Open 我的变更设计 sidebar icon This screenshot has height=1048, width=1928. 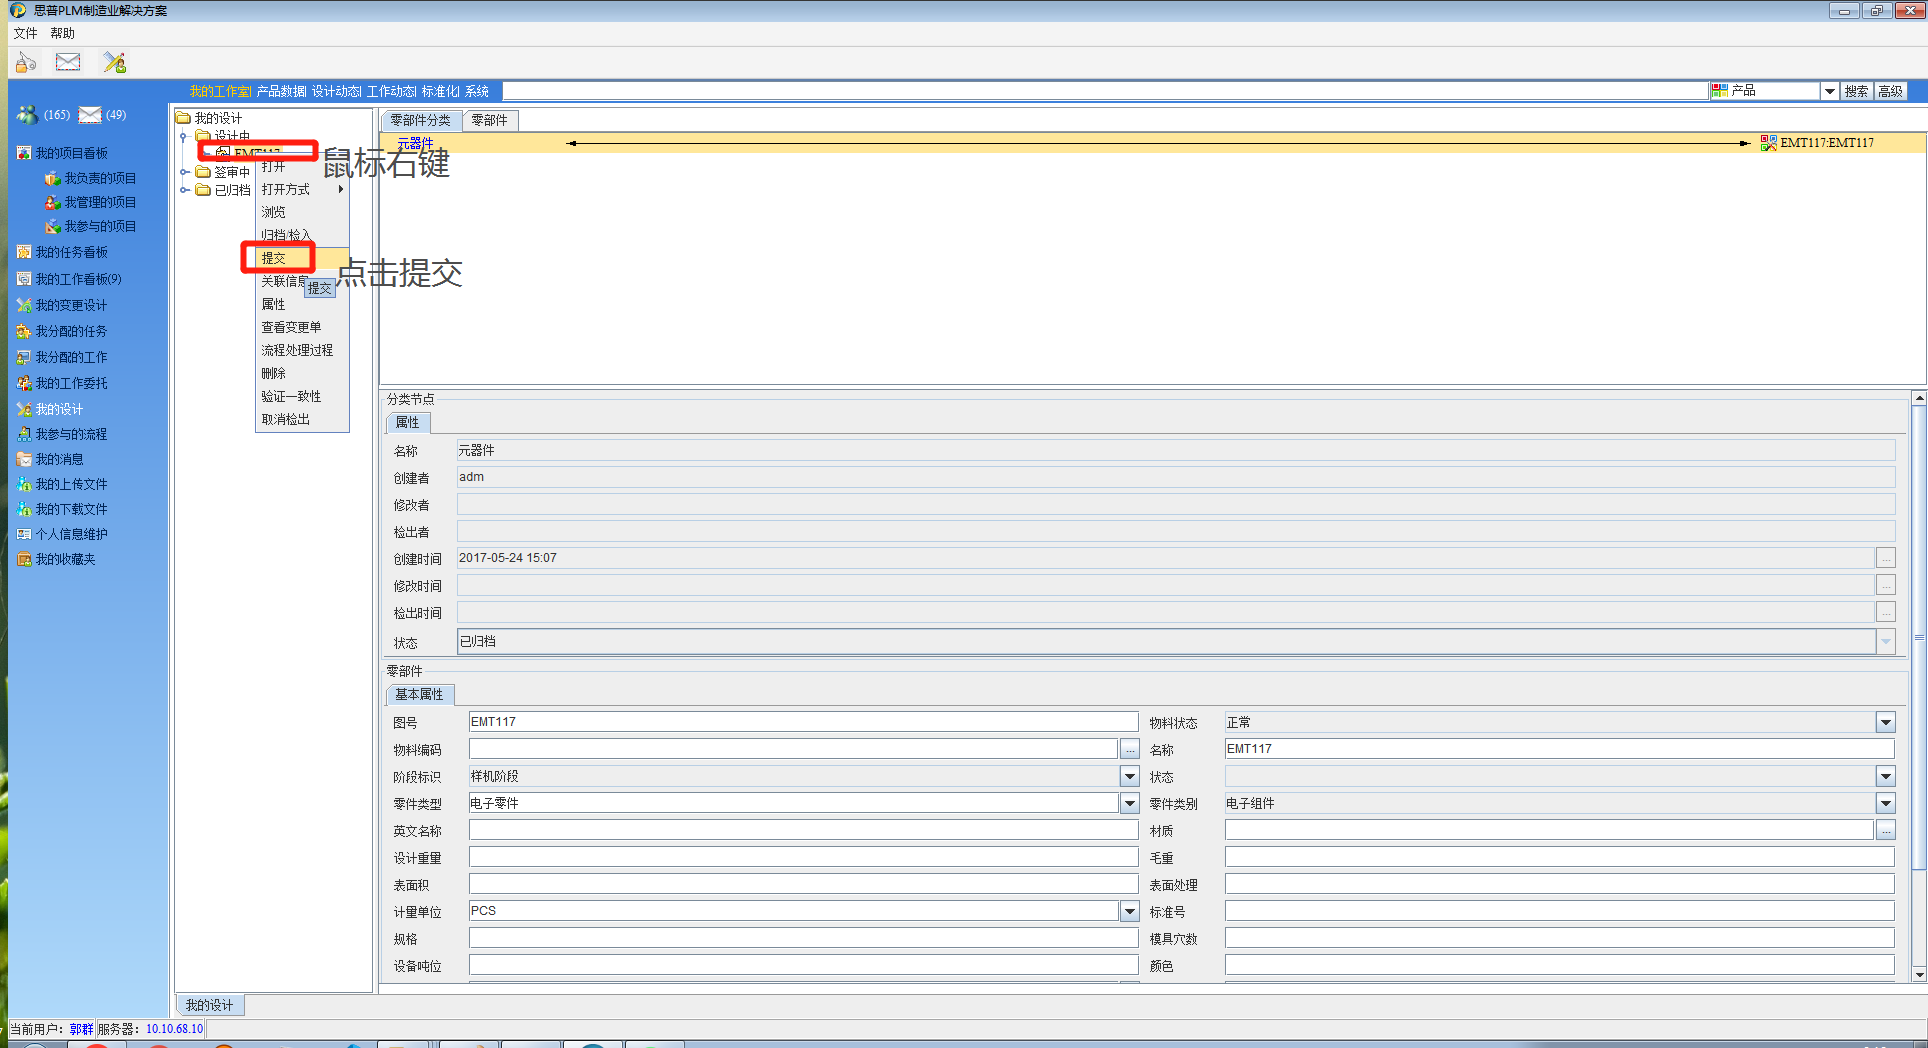tap(23, 305)
